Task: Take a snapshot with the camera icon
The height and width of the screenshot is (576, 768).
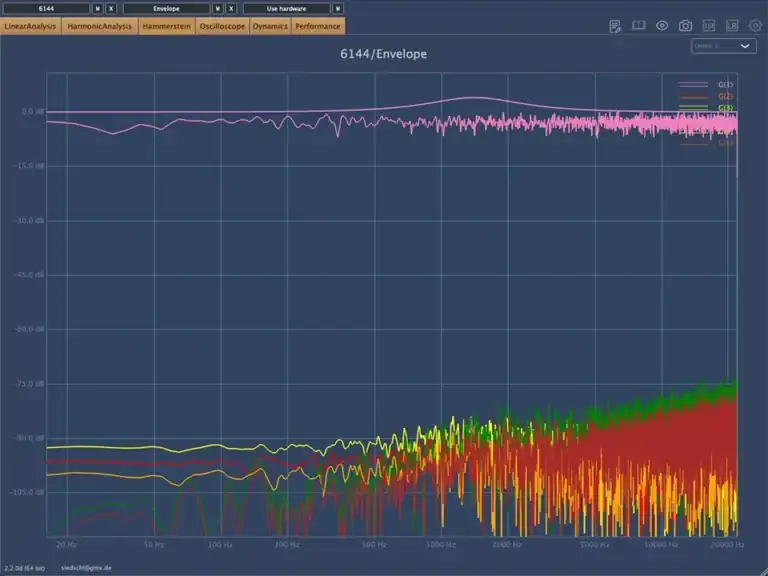Action: tap(685, 26)
